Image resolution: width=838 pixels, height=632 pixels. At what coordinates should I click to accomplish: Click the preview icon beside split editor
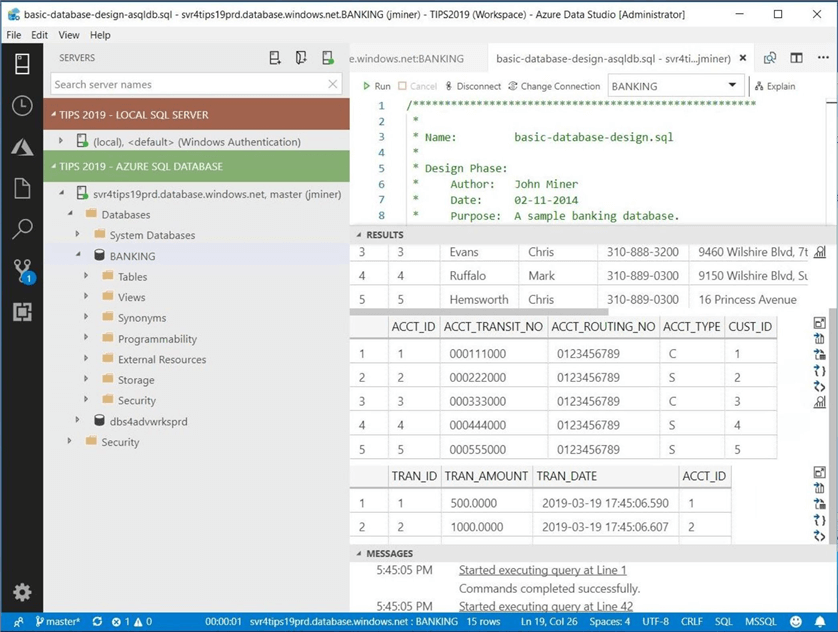(x=770, y=58)
